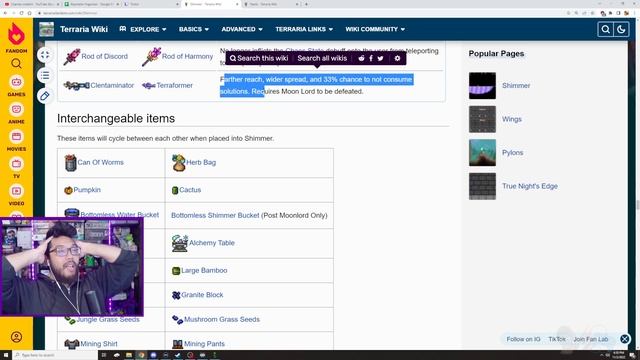
Task: Expand the TERRARIA LINKS menu
Action: click(x=304, y=29)
